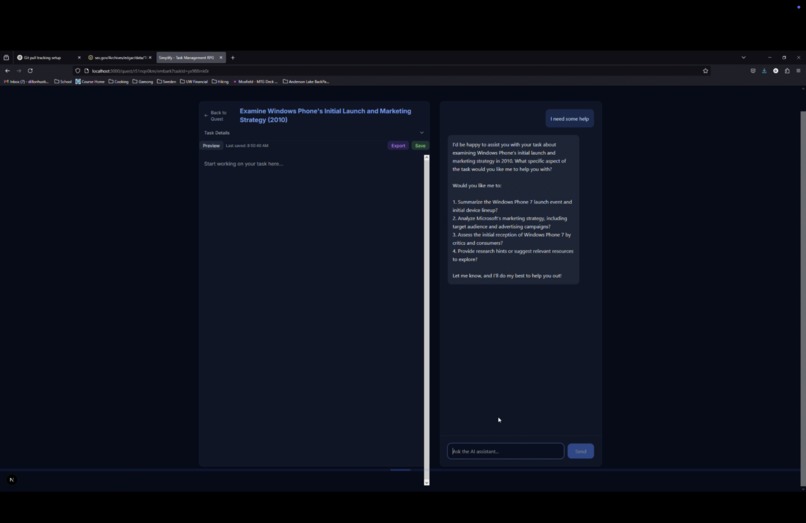The width and height of the screenshot is (806, 523).
Task: Open the browser hamburger menu
Action: (x=798, y=71)
